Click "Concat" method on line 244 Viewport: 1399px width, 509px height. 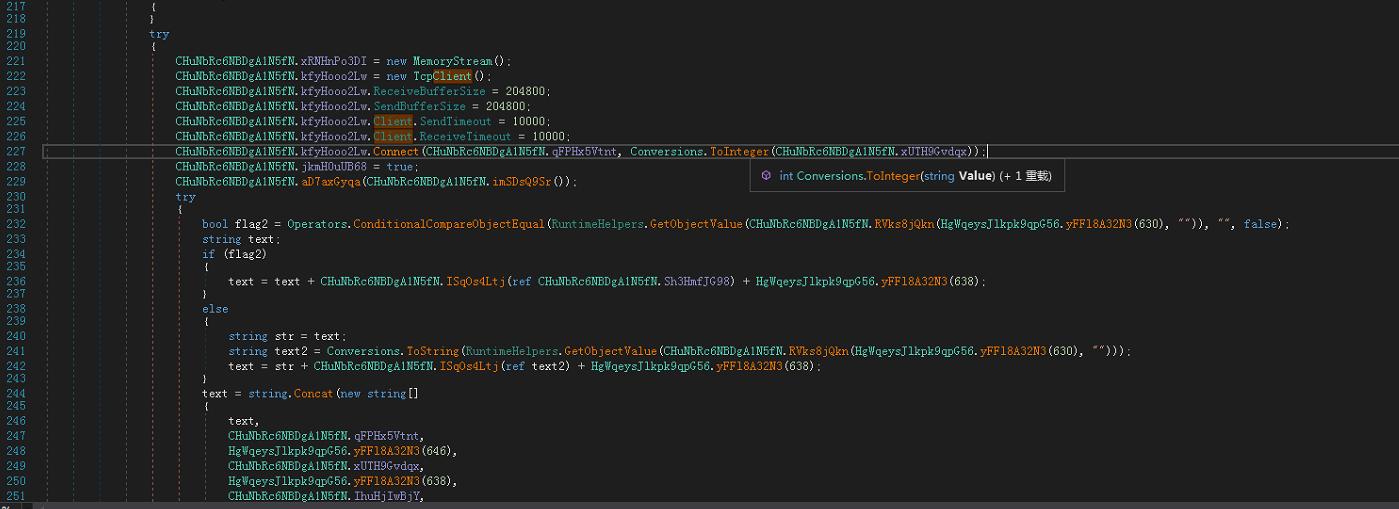(x=313, y=394)
